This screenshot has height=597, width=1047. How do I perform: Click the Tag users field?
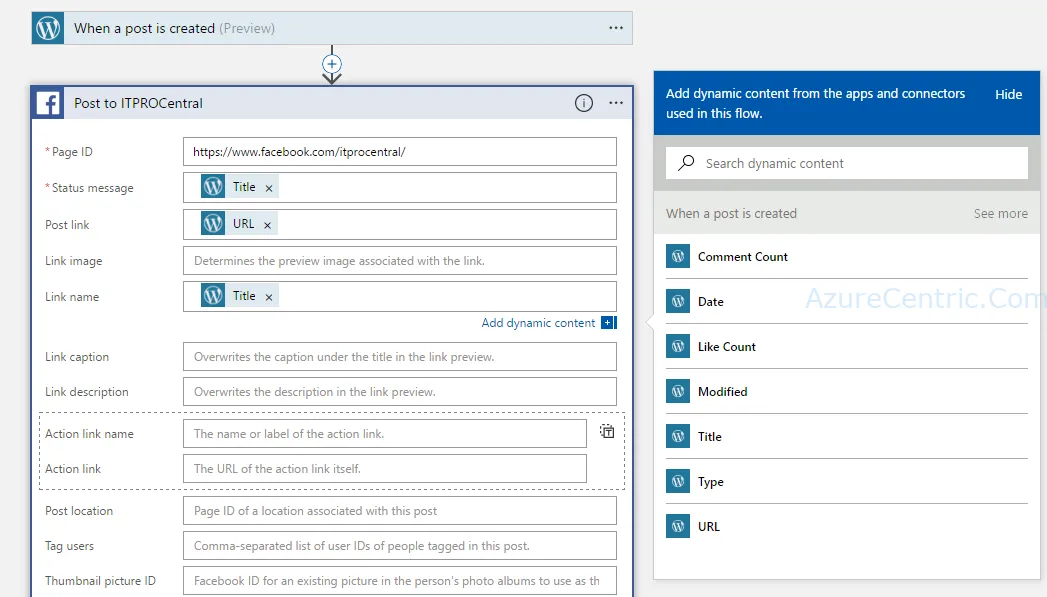click(399, 546)
